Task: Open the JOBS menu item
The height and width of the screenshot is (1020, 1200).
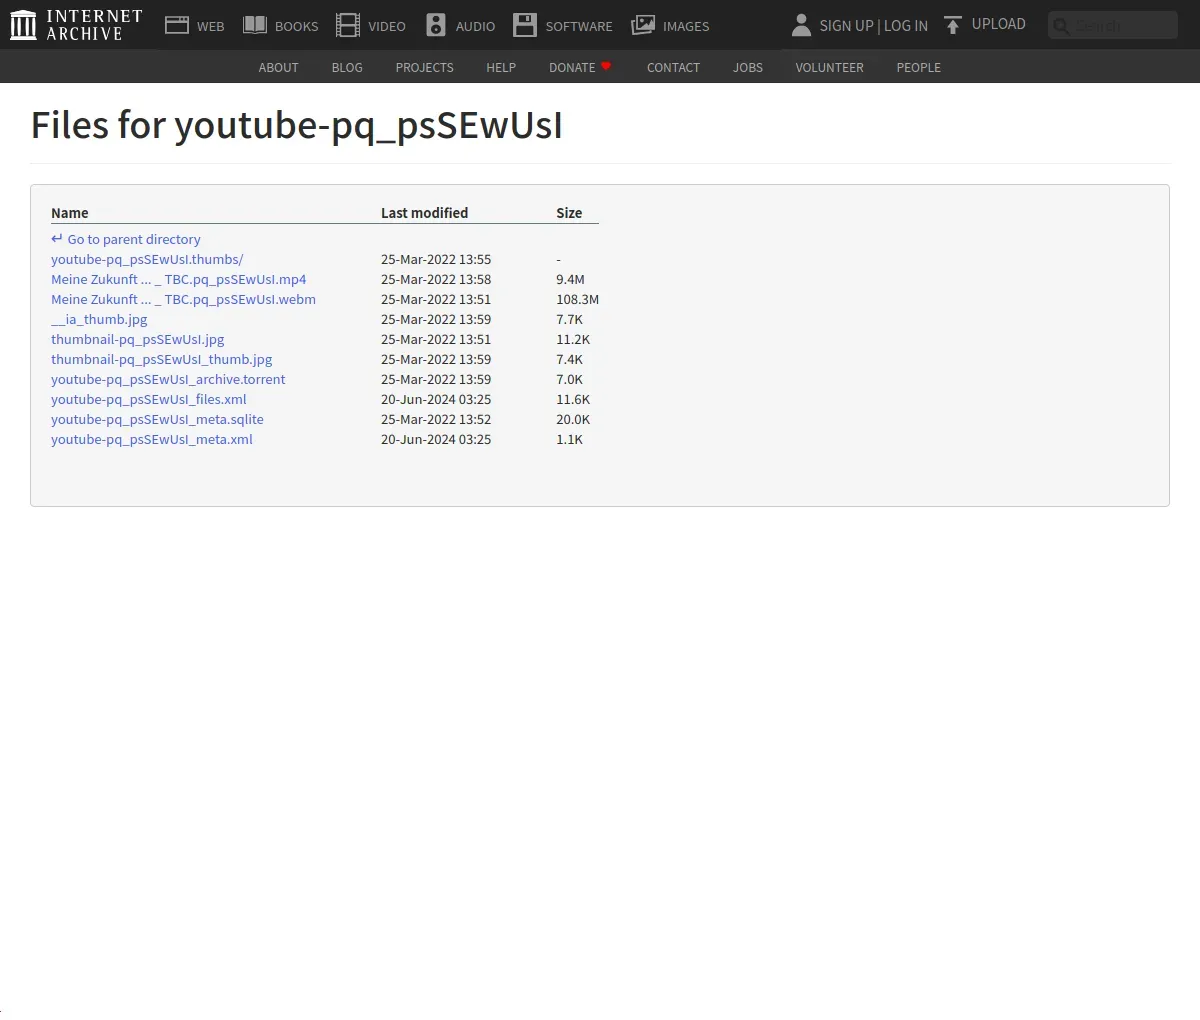Action: point(748,67)
